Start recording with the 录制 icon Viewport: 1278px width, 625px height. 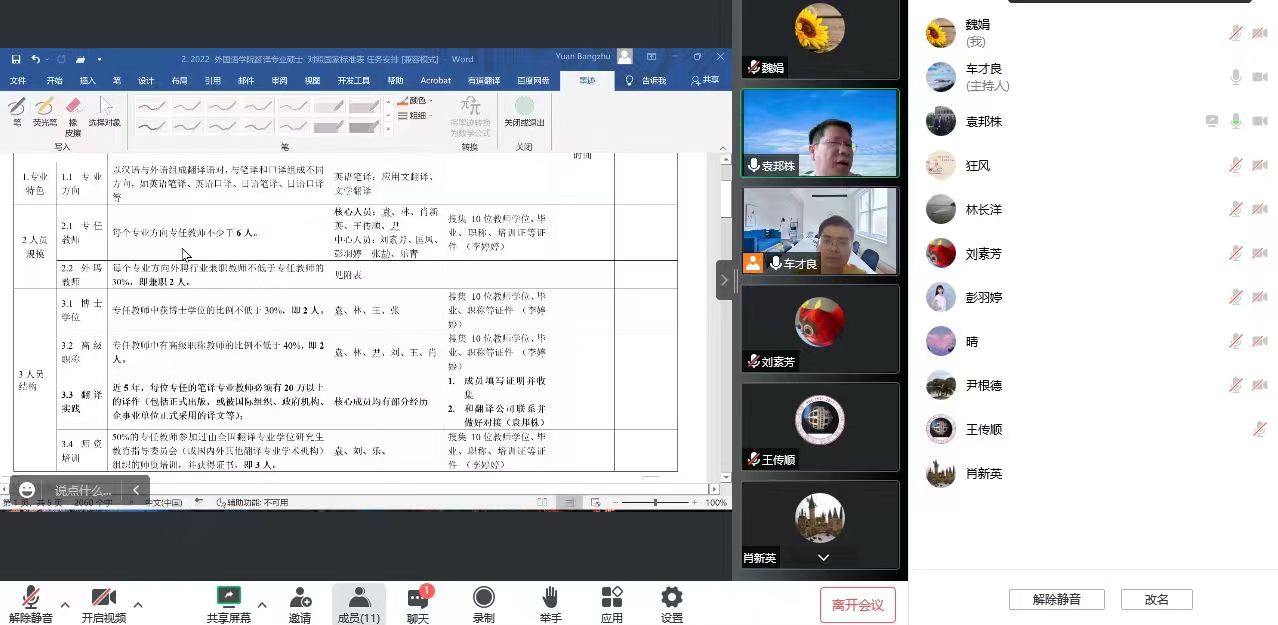pyautogui.click(x=483, y=598)
